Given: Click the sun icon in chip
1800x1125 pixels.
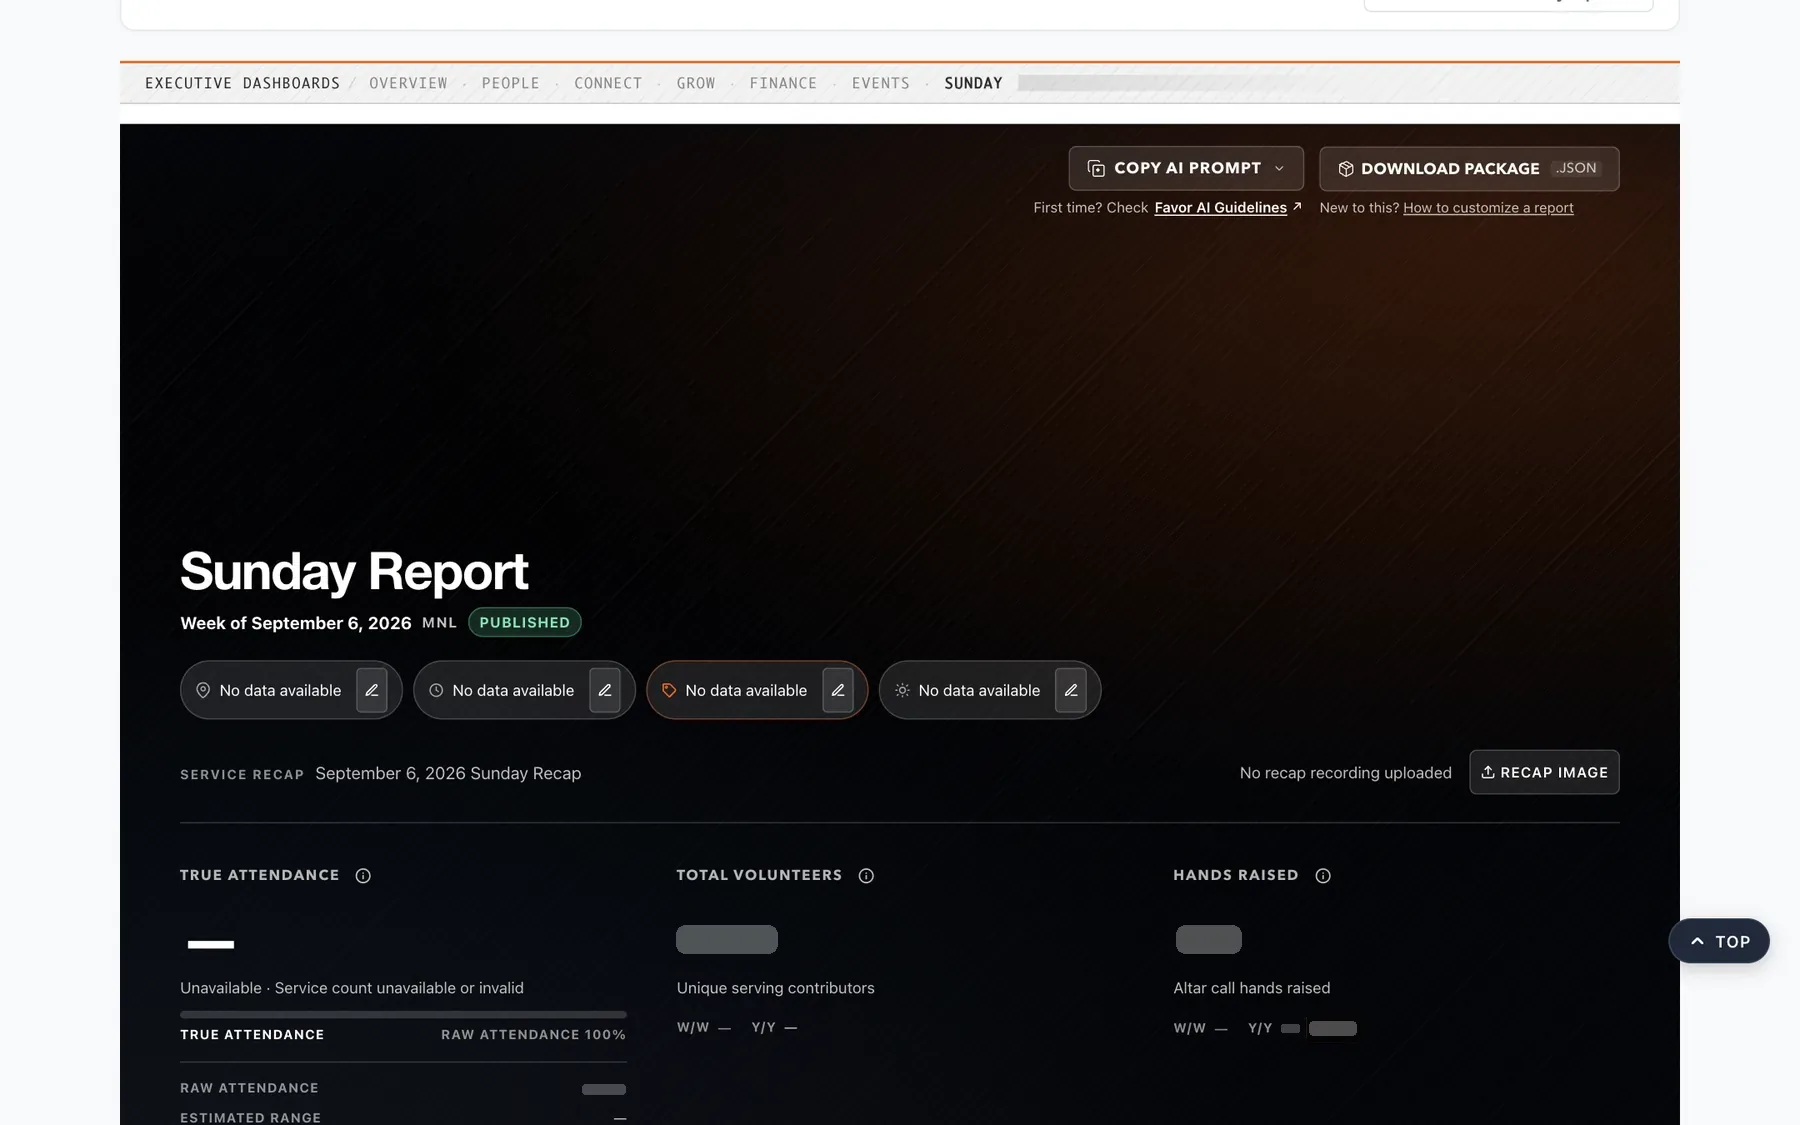Looking at the screenshot, I should [902, 690].
